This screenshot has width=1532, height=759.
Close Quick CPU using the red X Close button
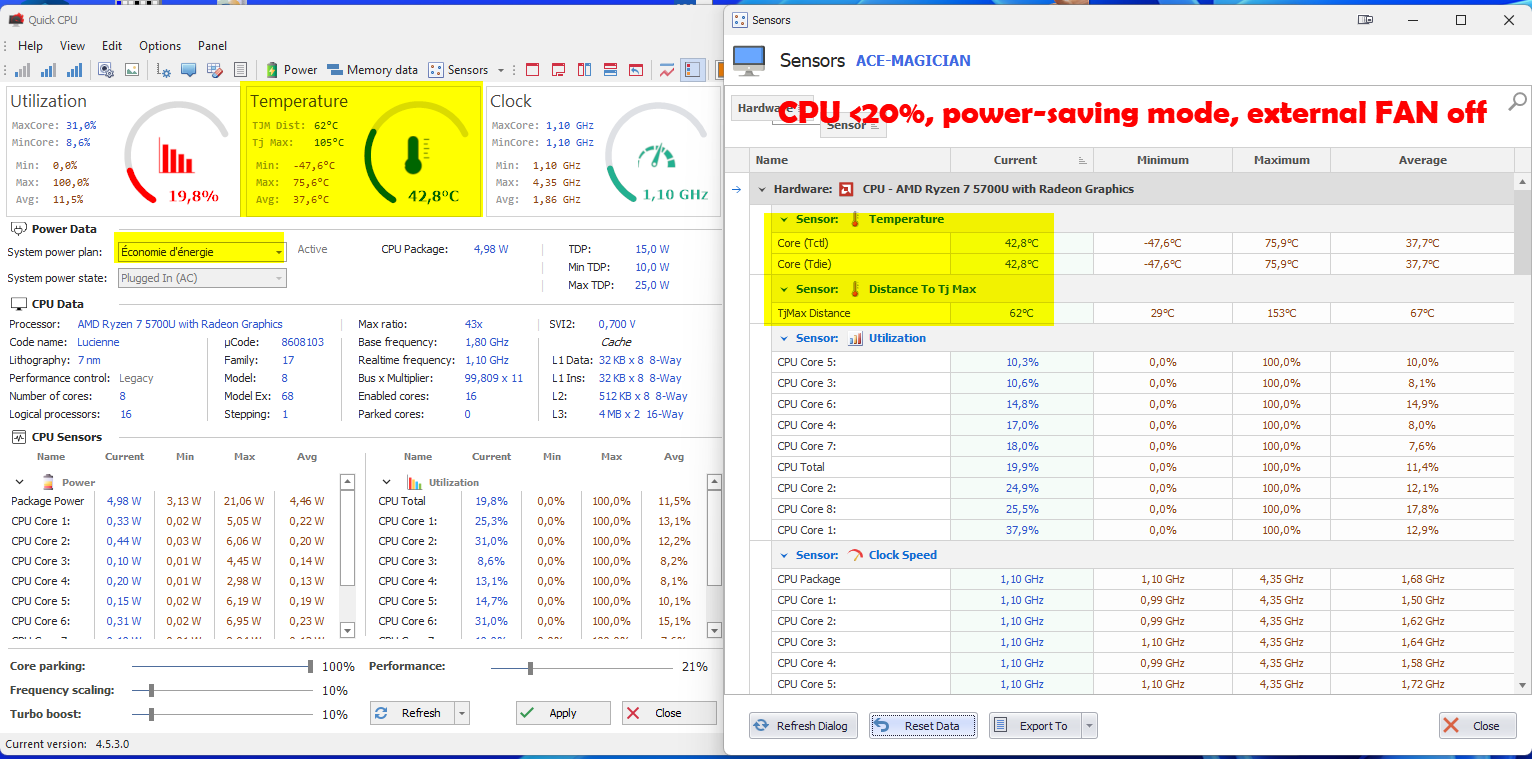(669, 713)
